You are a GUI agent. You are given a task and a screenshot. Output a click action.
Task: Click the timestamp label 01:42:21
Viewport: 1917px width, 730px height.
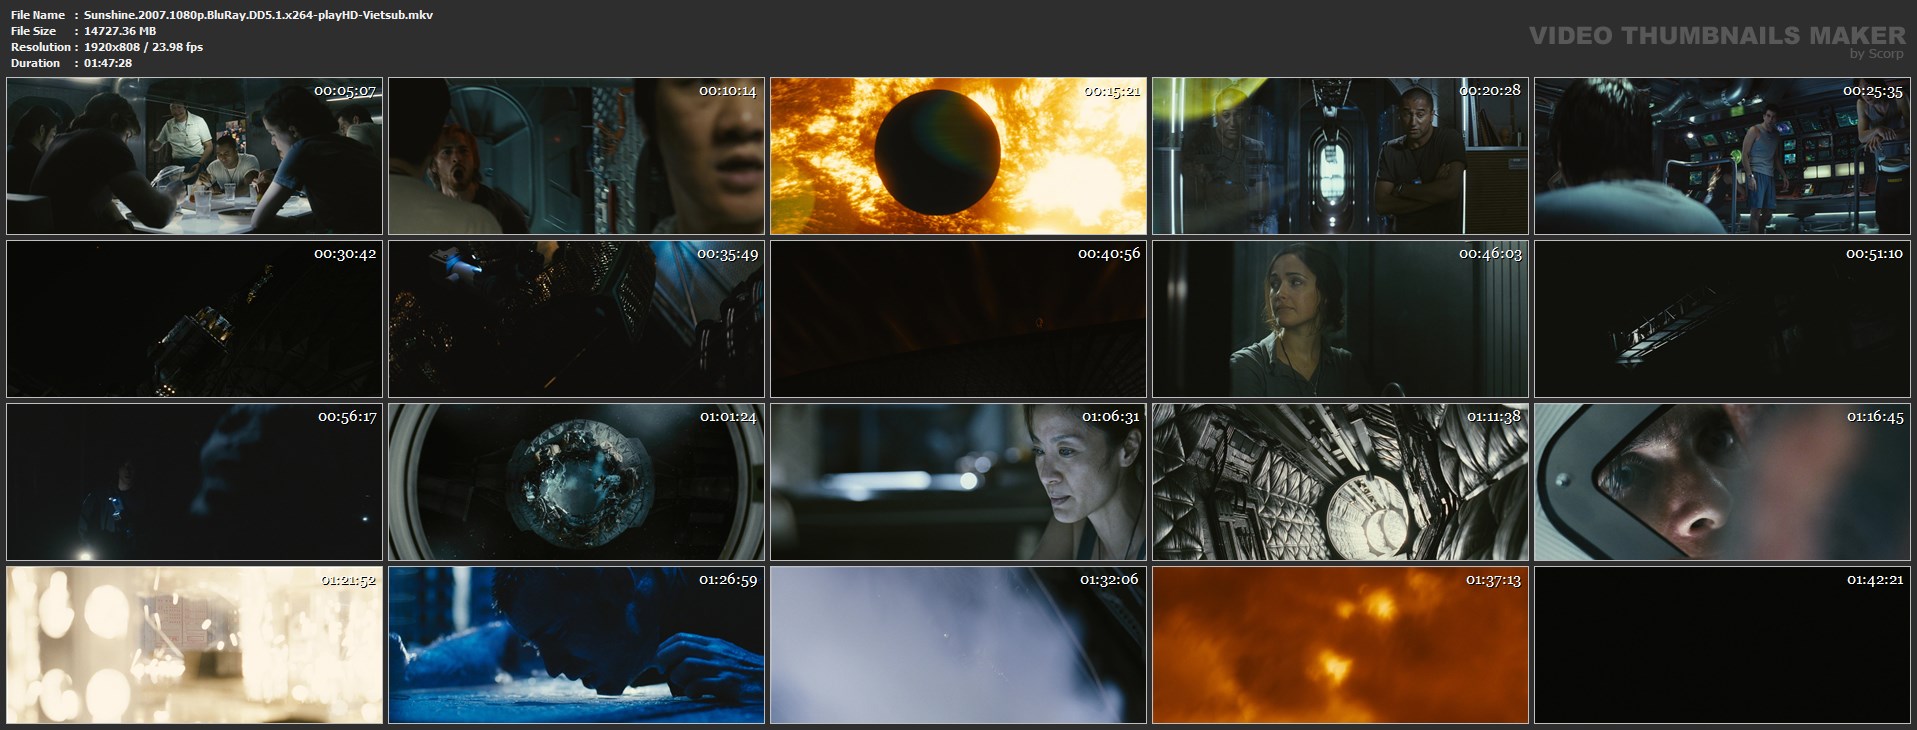click(1875, 580)
